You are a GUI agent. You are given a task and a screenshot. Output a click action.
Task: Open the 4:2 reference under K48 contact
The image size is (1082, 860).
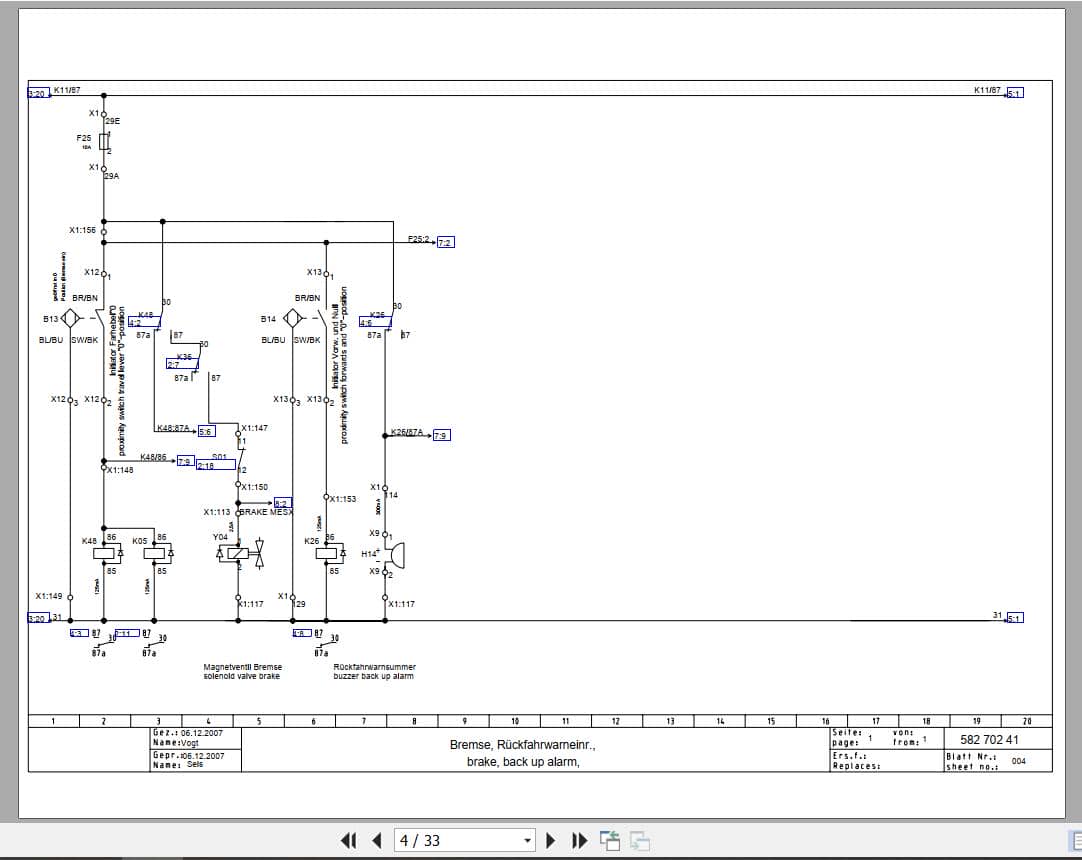click(144, 322)
